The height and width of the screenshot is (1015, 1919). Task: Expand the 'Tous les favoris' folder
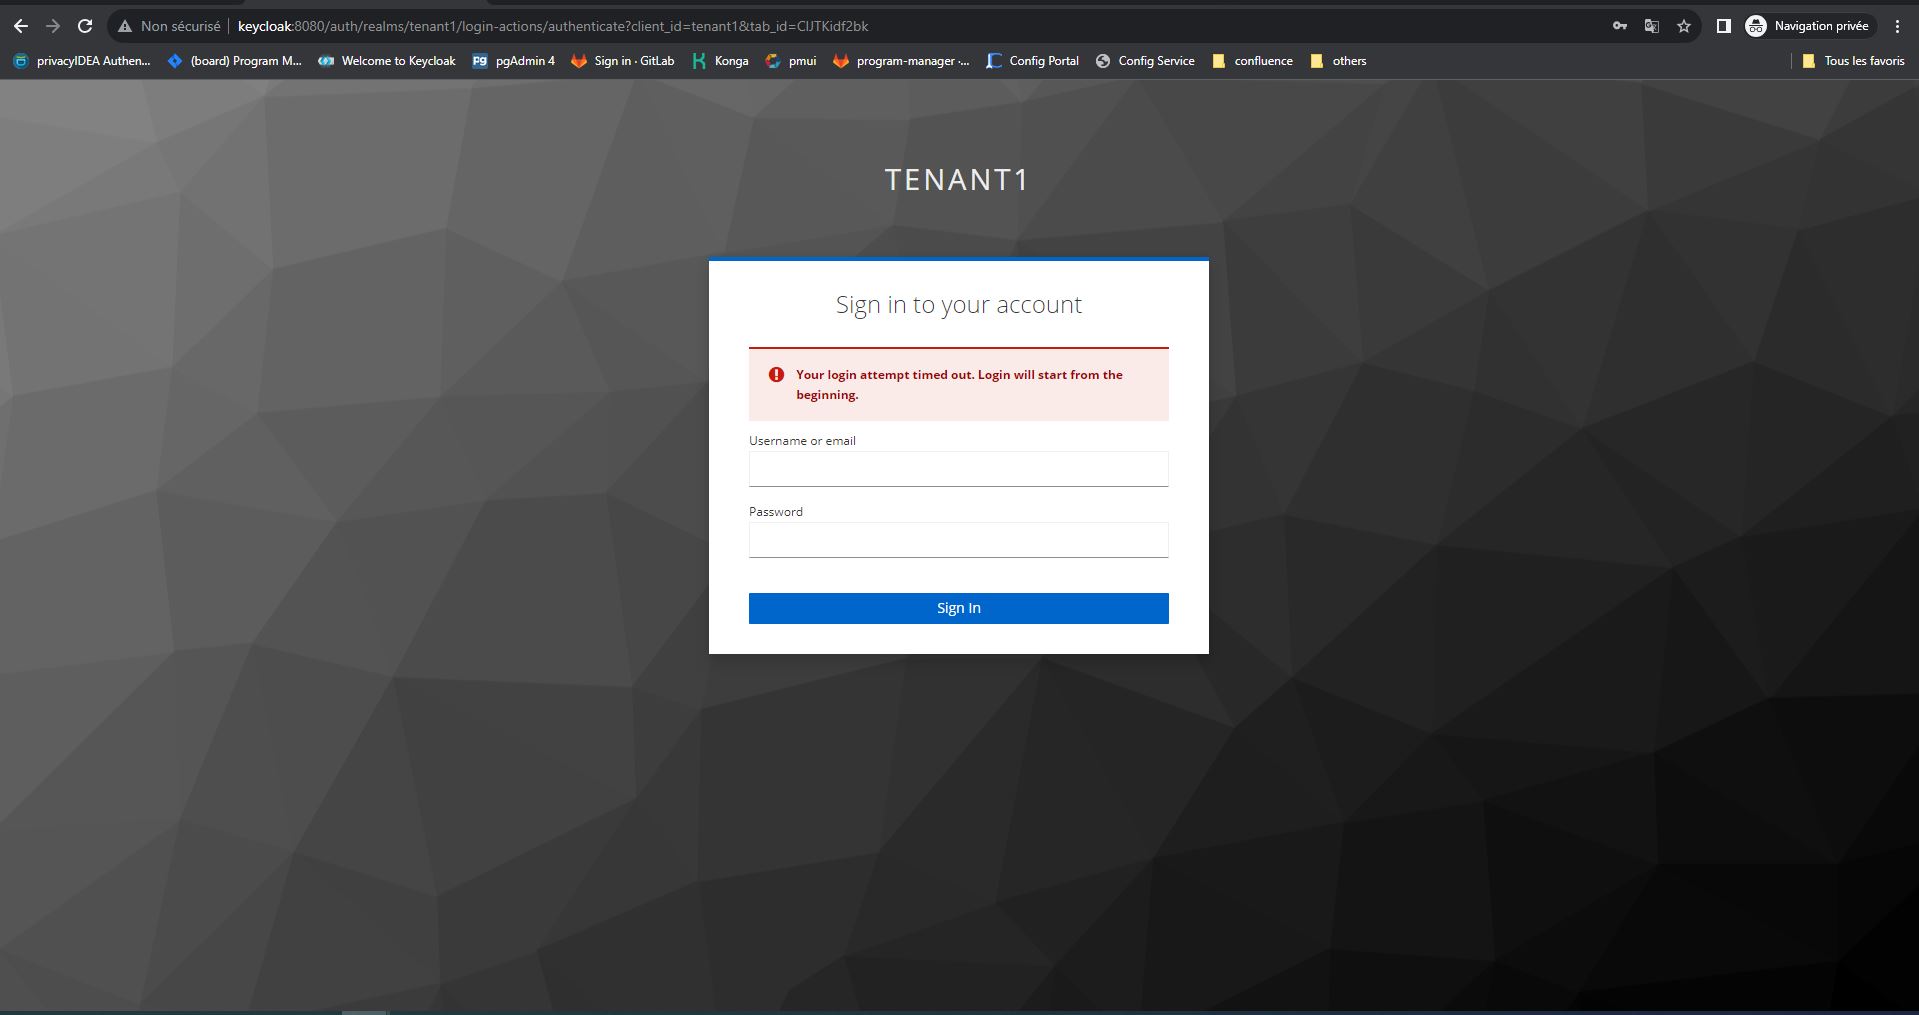[x=1853, y=61]
